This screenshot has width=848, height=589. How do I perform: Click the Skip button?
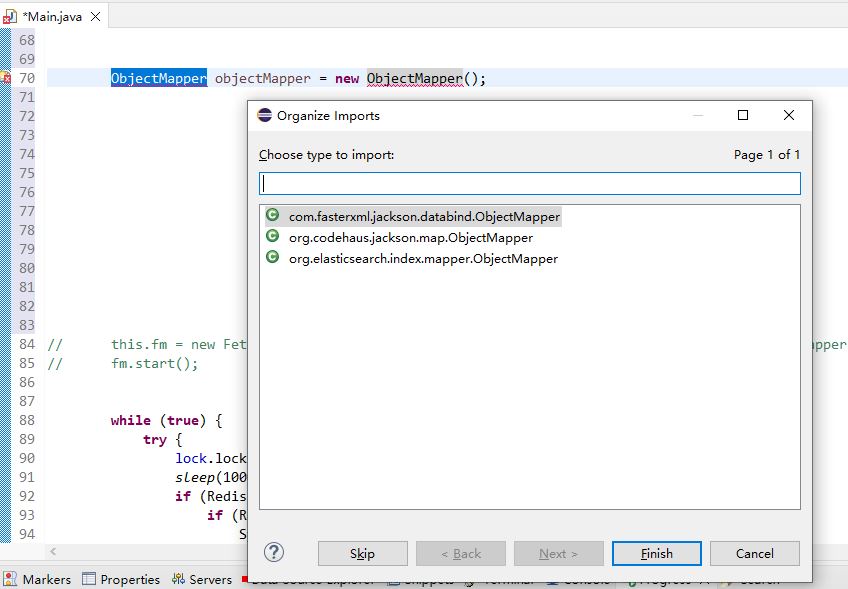(x=362, y=553)
